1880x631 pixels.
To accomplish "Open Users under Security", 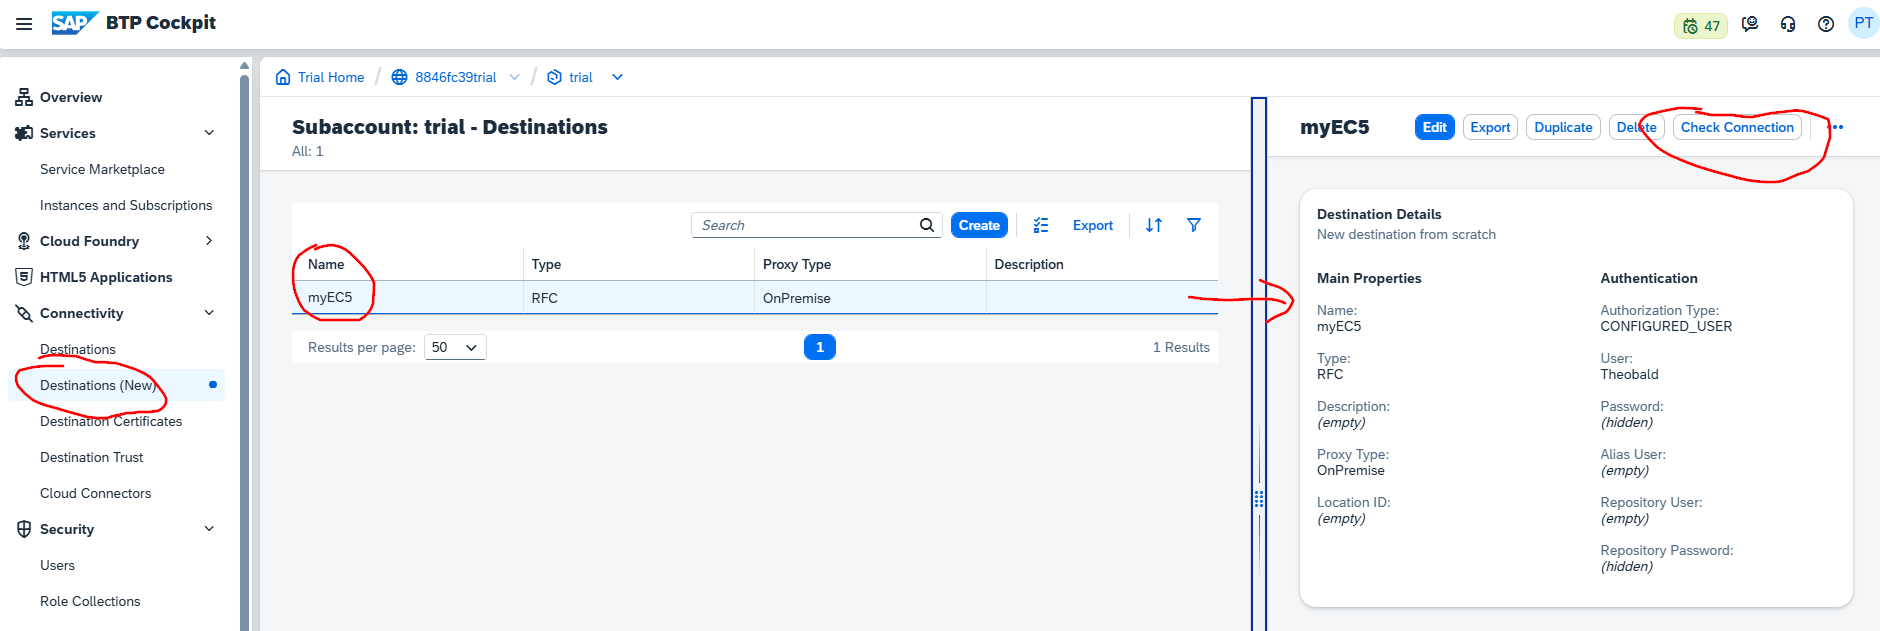I will (x=57, y=565).
